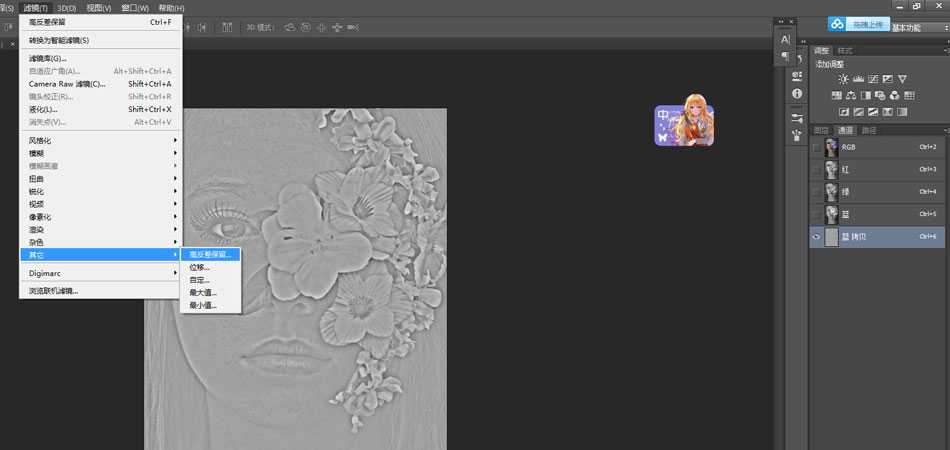Add a Color Balance (scales) adjustment
Image resolution: width=950 pixels, height=450 pixels.
point(851,96)
